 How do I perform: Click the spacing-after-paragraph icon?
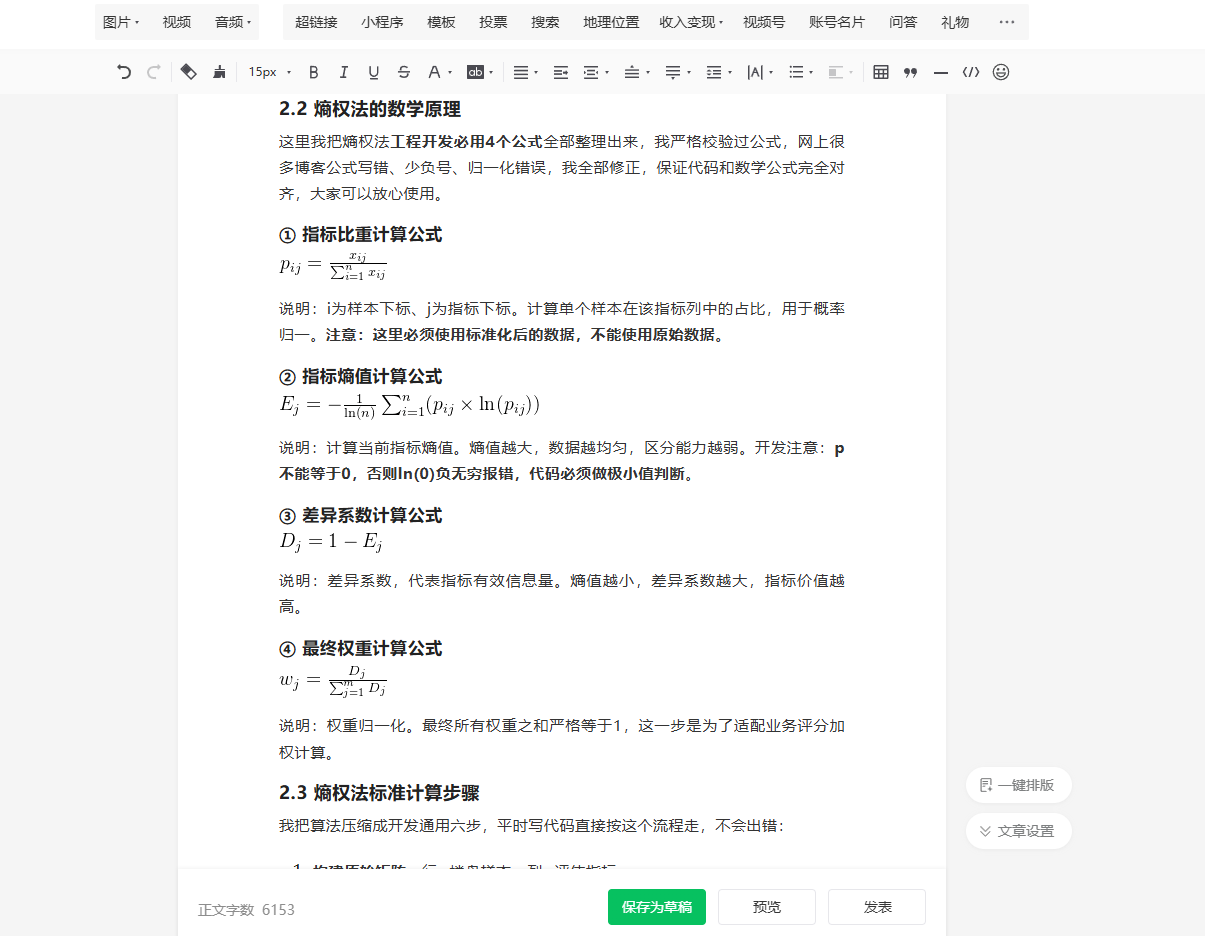673,72
